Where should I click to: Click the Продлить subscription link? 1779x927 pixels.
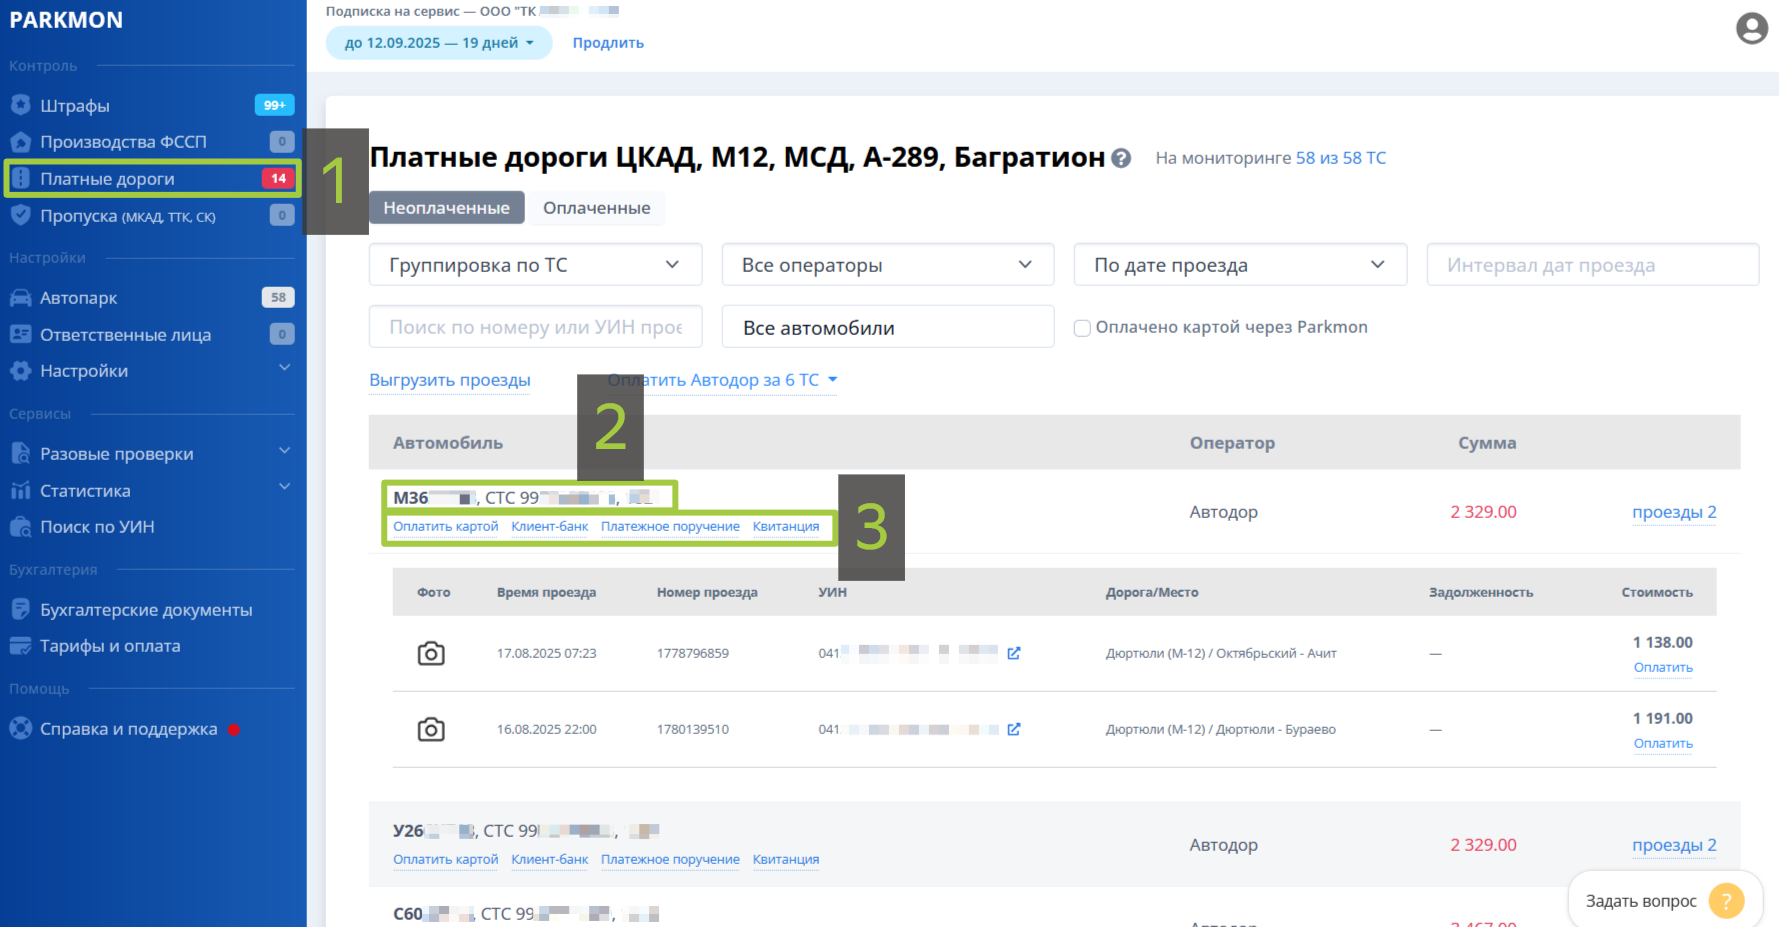tap(608, 43)
